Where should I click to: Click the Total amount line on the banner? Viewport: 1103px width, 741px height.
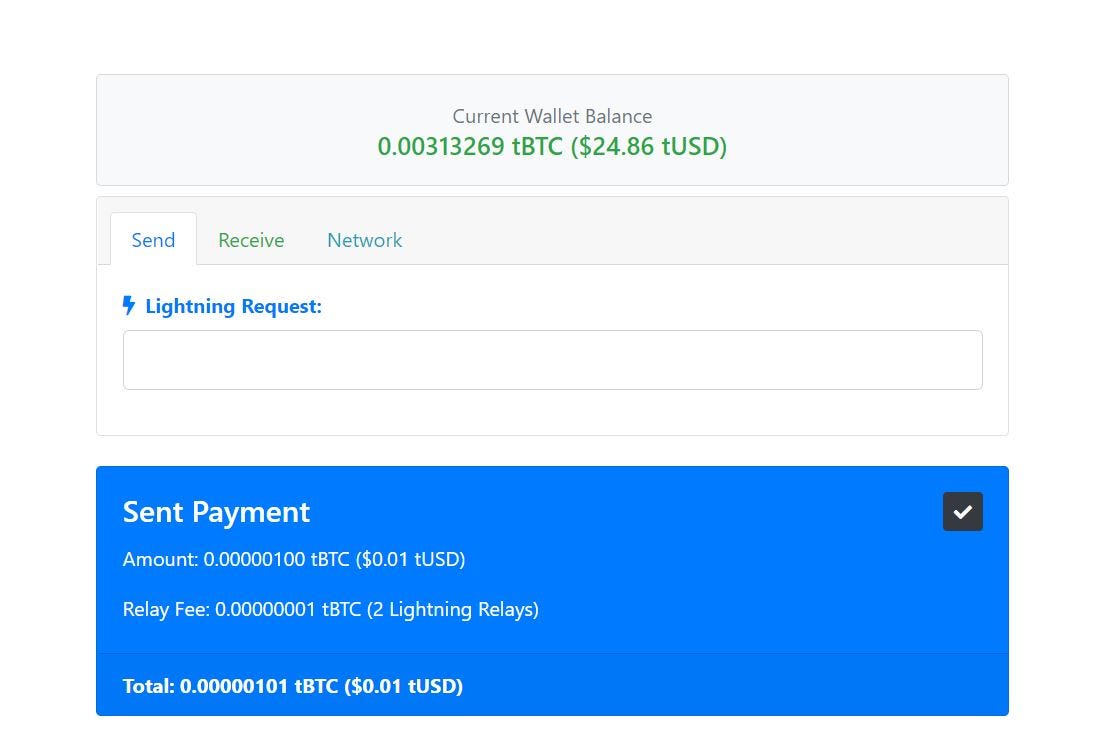coord(292,686)
